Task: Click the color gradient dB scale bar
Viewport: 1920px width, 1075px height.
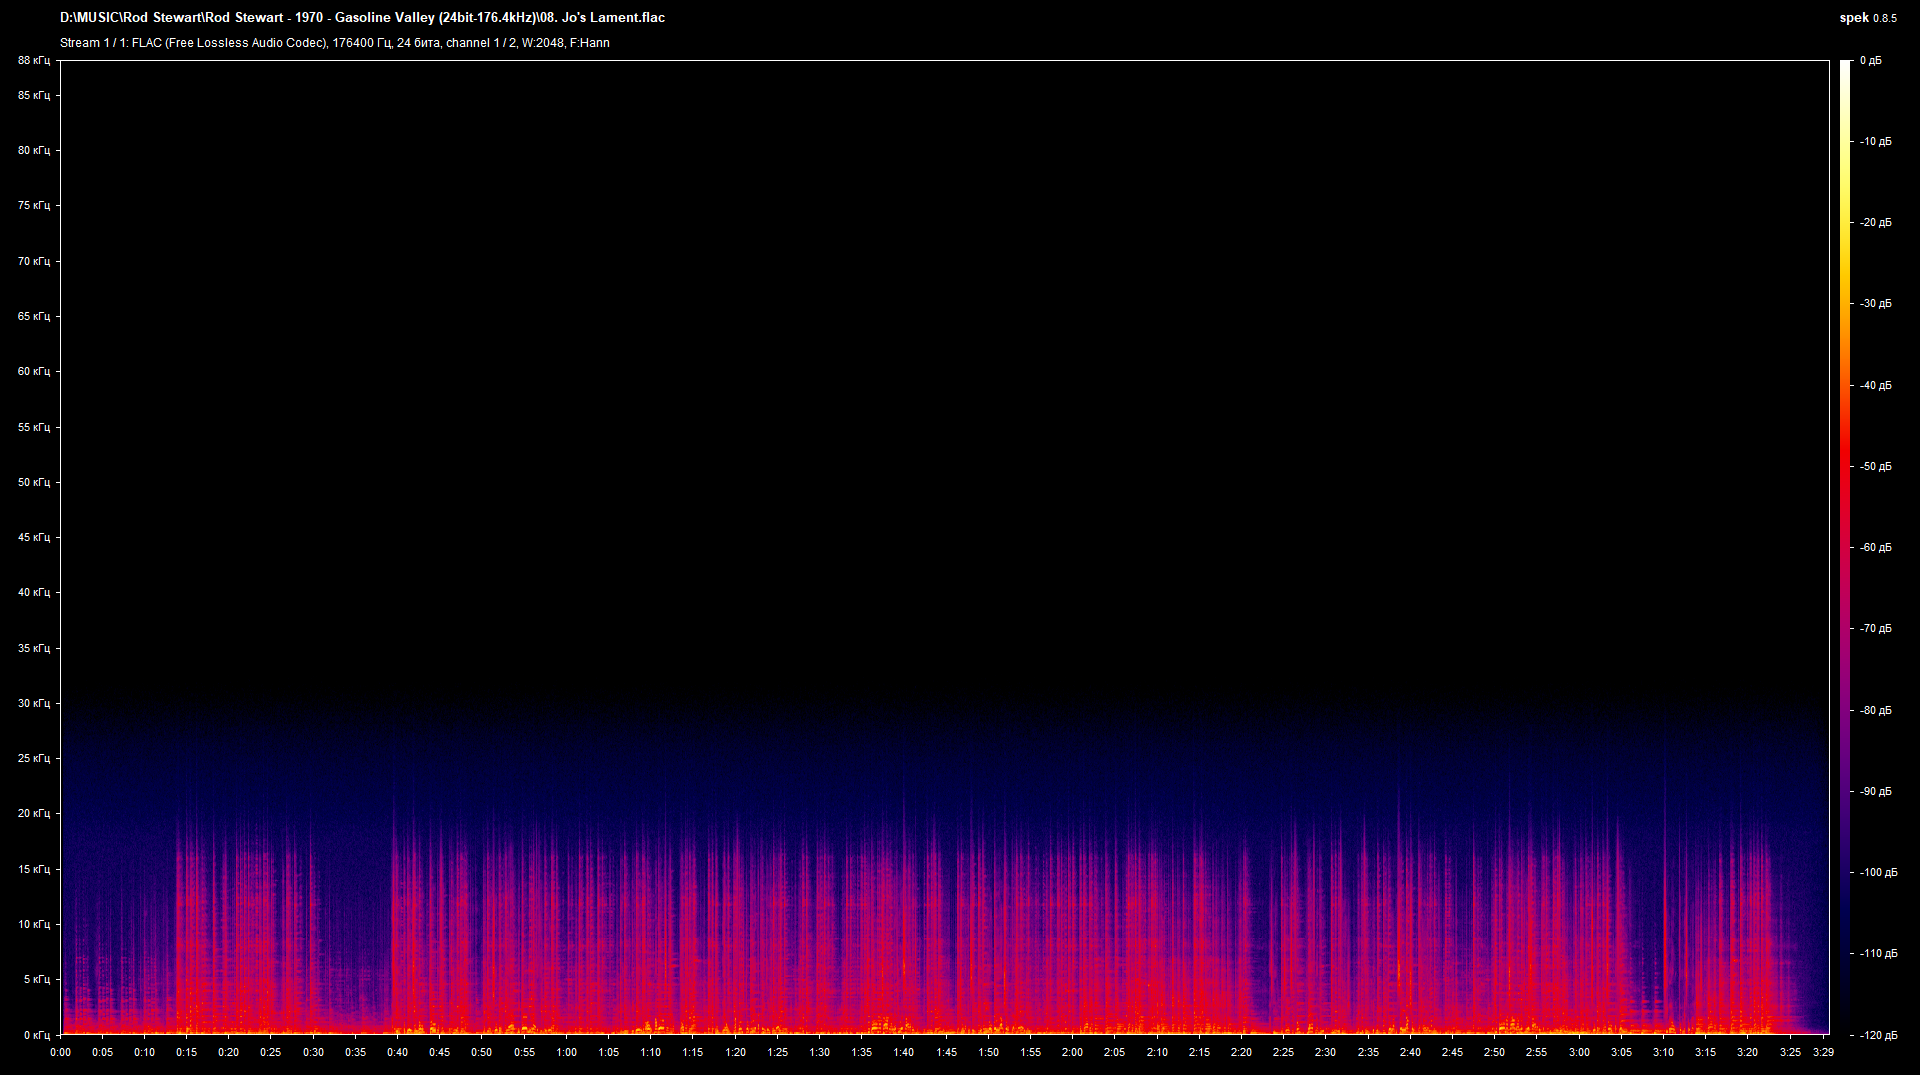Action: click(x=1845, y=547)
